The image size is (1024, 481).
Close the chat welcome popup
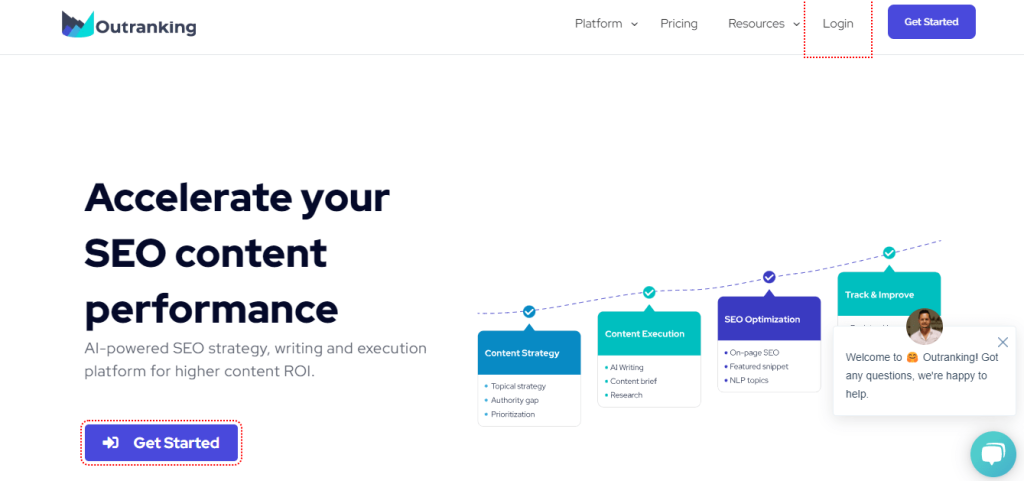[1003, 342]
